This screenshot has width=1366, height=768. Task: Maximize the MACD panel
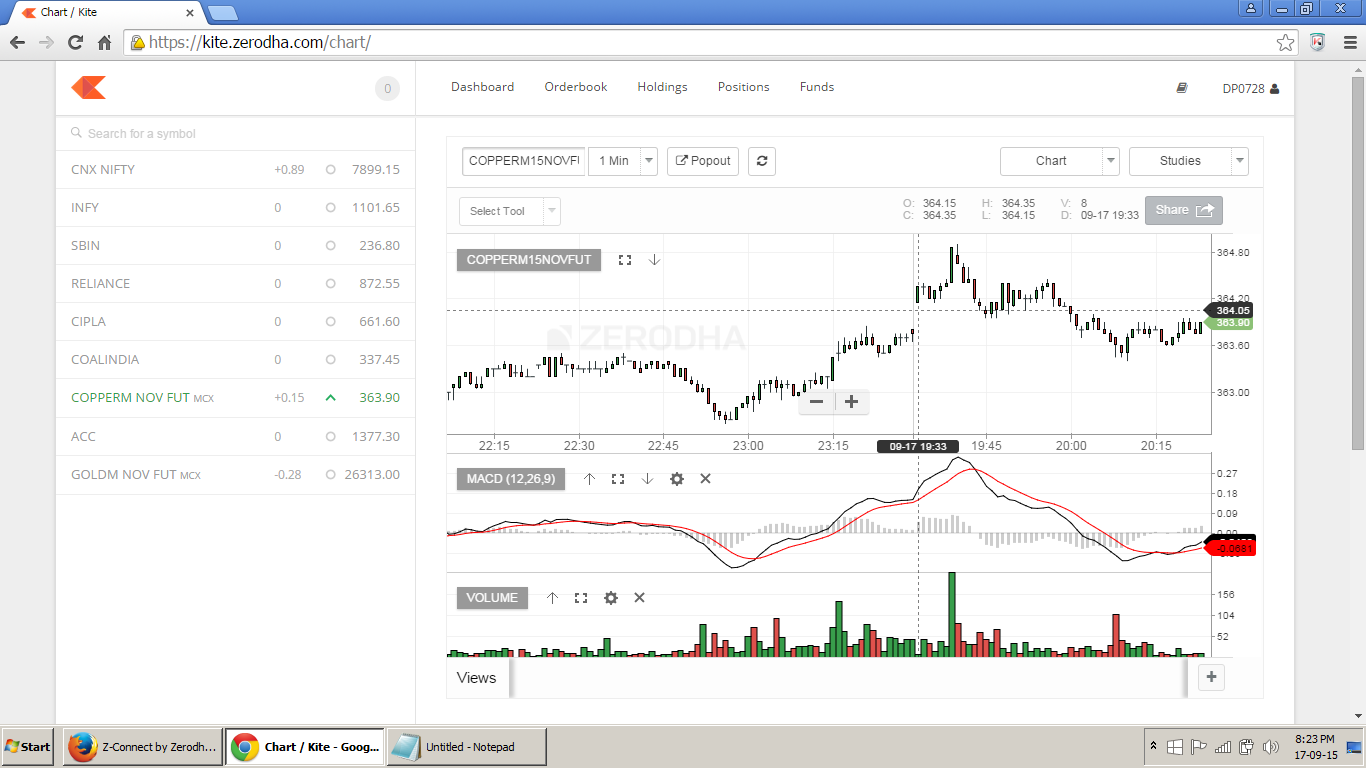pos(618,479)
